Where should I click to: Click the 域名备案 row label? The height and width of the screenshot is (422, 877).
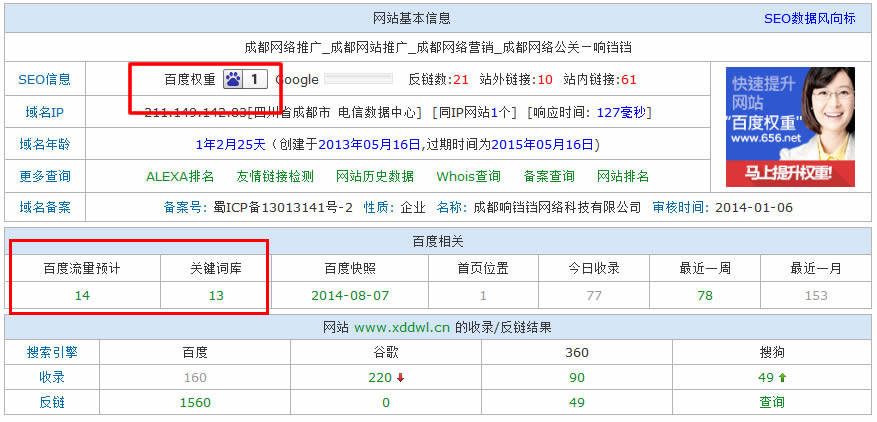coord(45,208)
